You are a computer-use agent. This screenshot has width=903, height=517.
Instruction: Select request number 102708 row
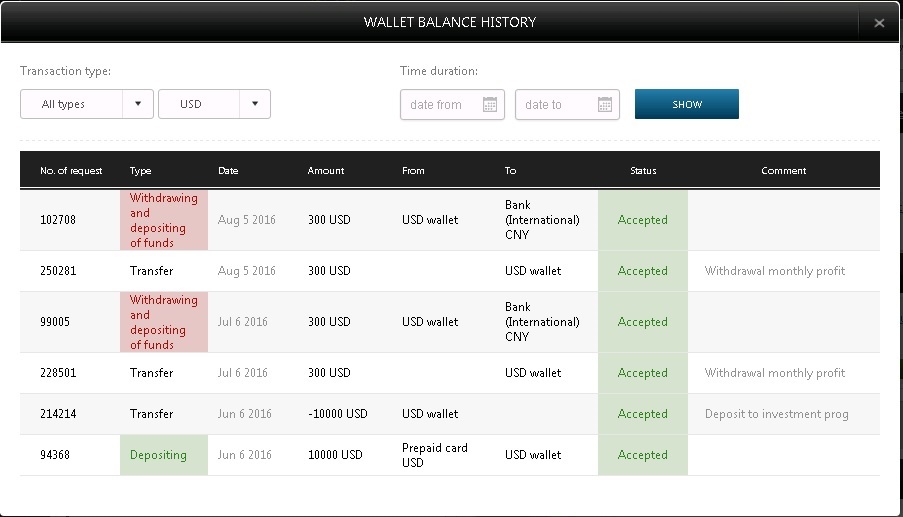58,220
